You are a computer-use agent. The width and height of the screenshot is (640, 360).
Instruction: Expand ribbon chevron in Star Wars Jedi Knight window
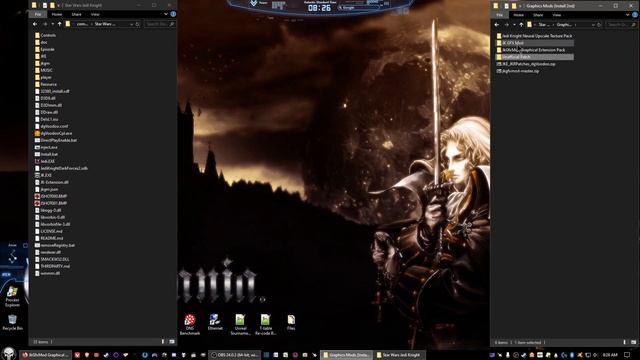(x=166, y=14)
